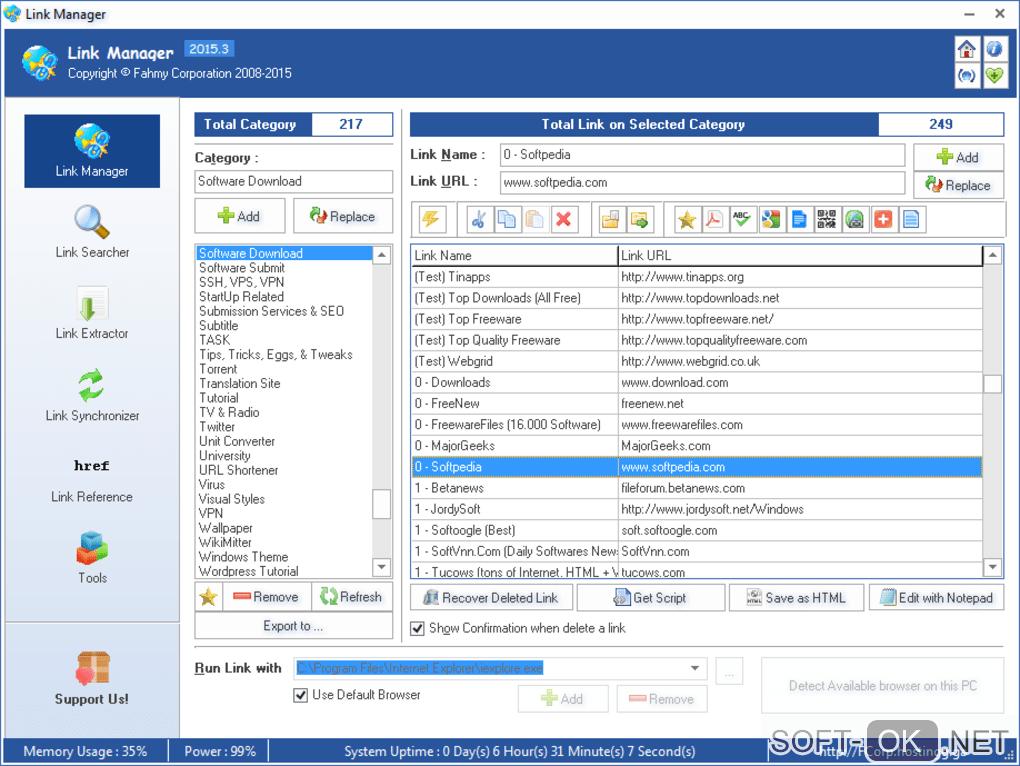Viewport: 1020px width, 766px height.
Task: Click Edit with Notepad button
Action: 936,598
